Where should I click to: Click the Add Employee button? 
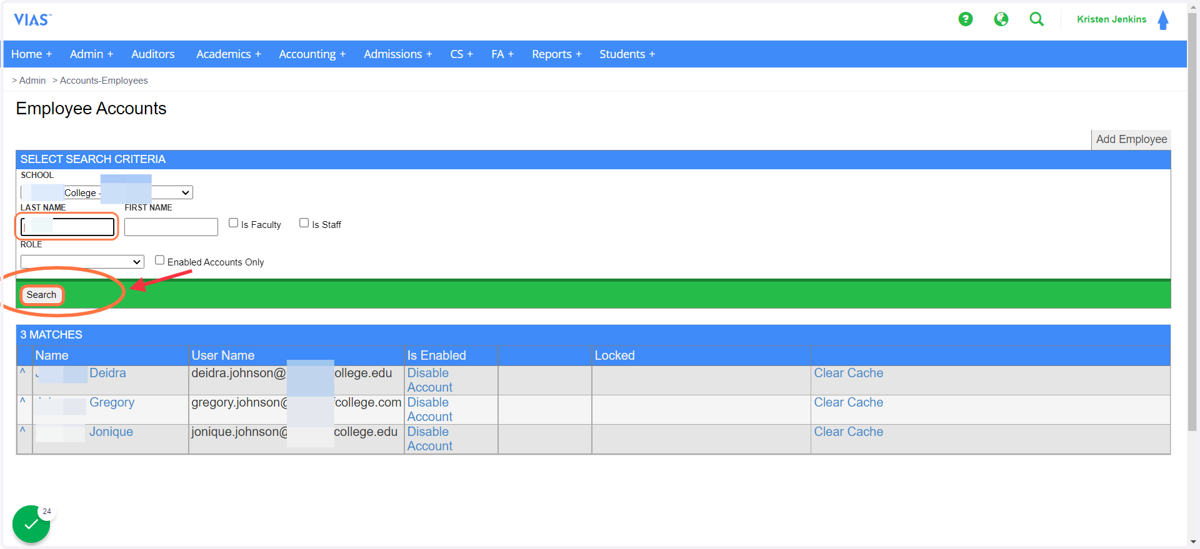coord(1131,139)
